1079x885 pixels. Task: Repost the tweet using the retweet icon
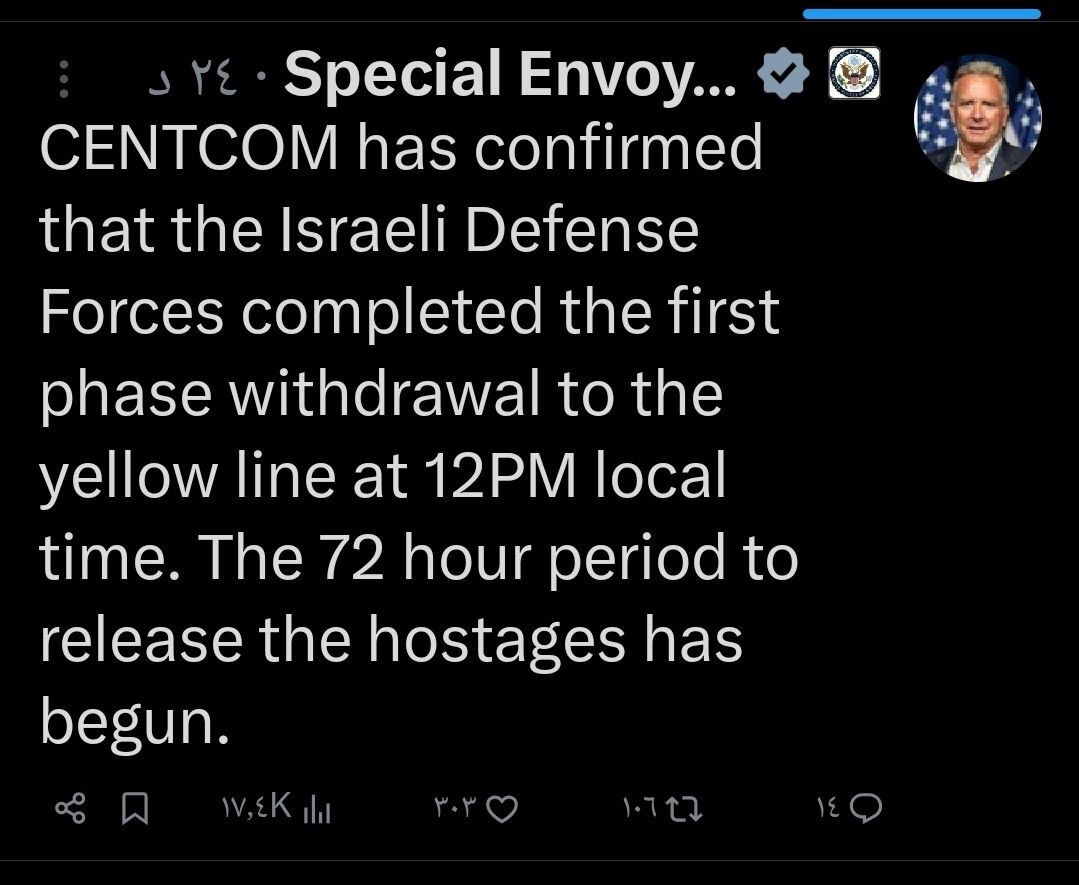point(689,807)
